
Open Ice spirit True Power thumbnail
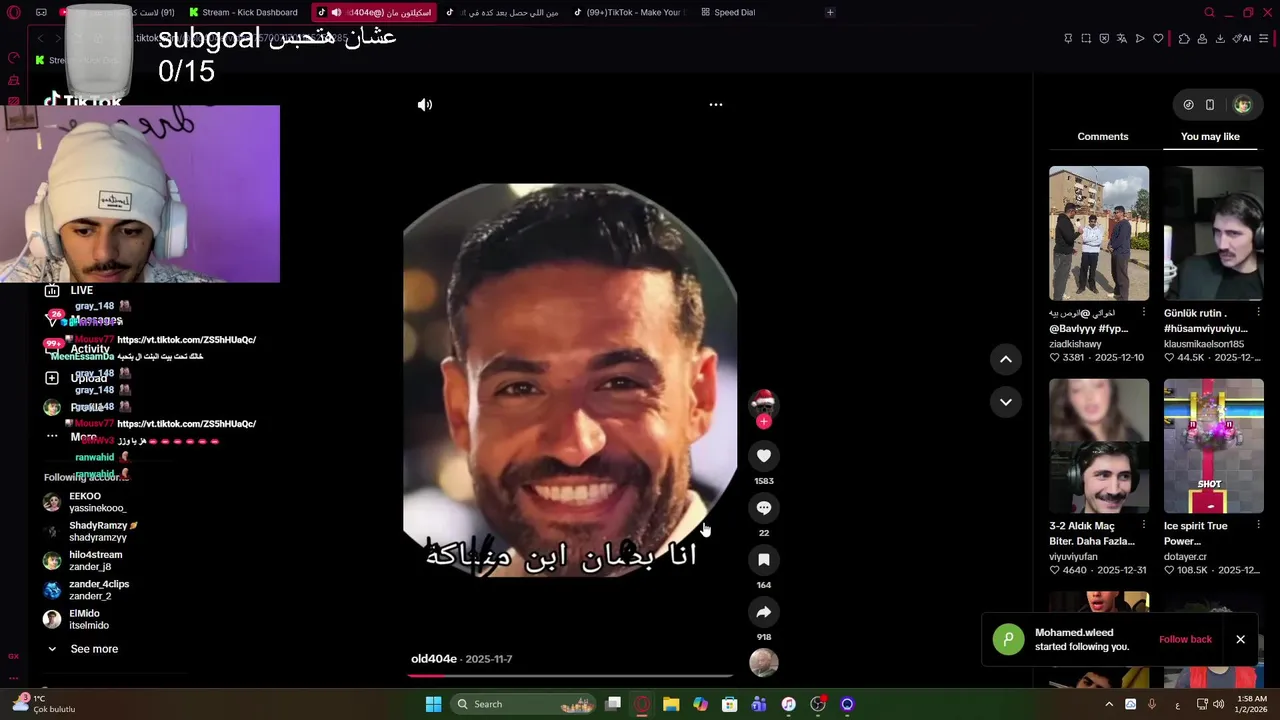[x=1214, y=446]
